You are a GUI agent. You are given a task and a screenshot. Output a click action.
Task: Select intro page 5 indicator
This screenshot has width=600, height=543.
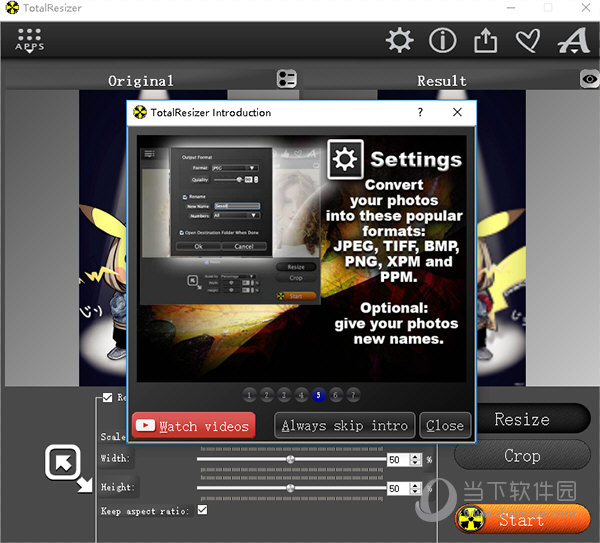(x=318, y=395)
